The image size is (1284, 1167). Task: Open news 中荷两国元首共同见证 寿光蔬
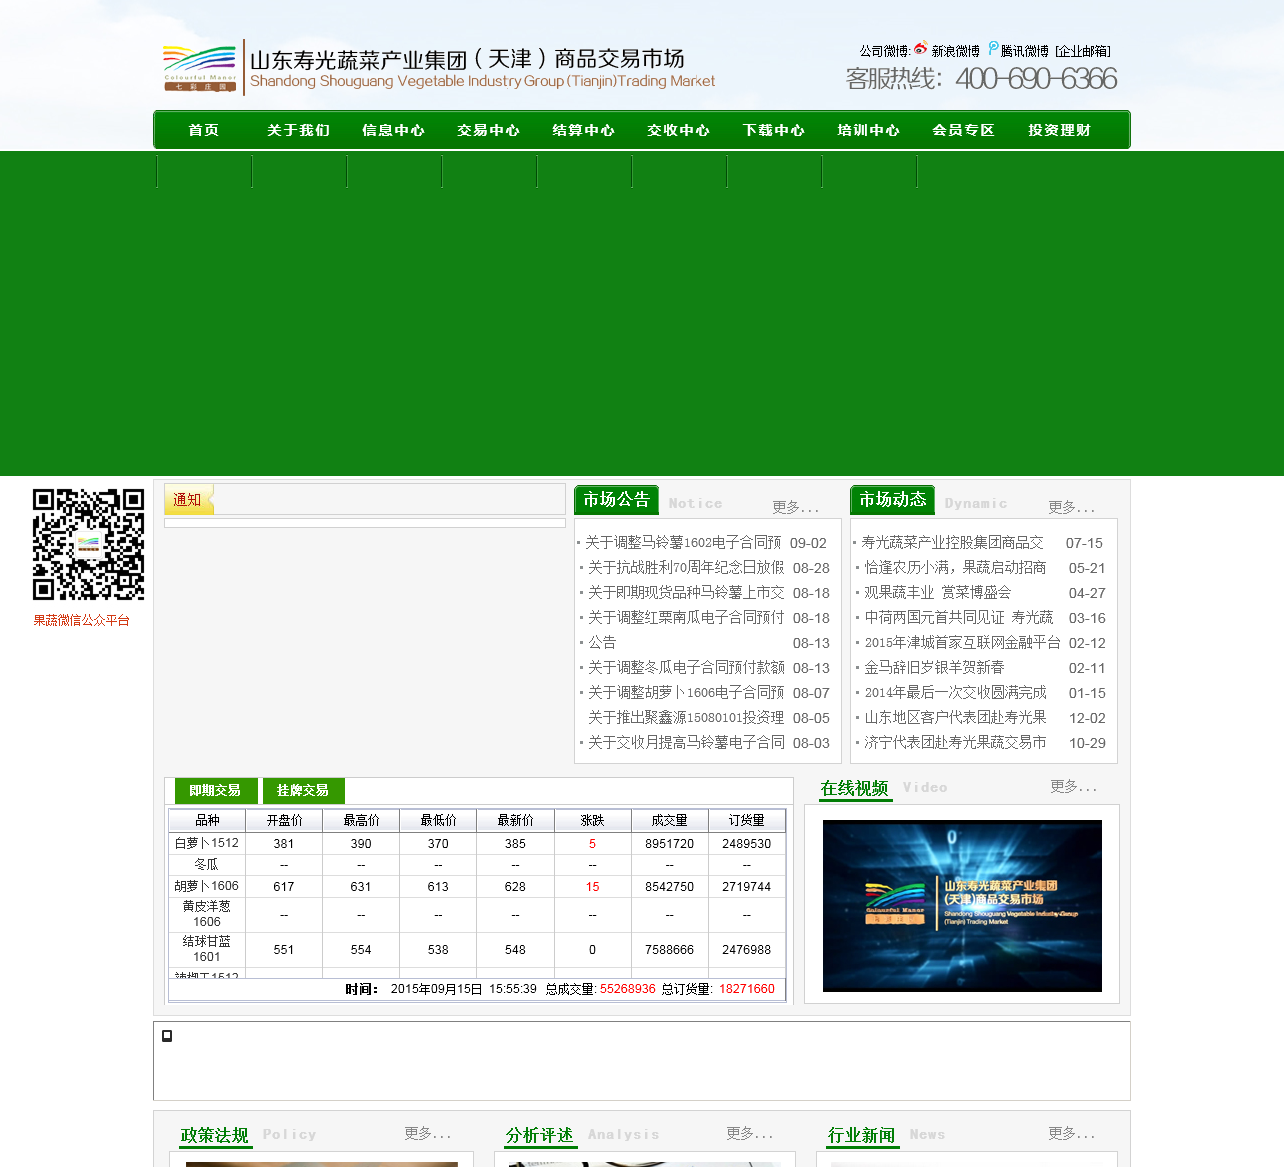pos(959,618)
